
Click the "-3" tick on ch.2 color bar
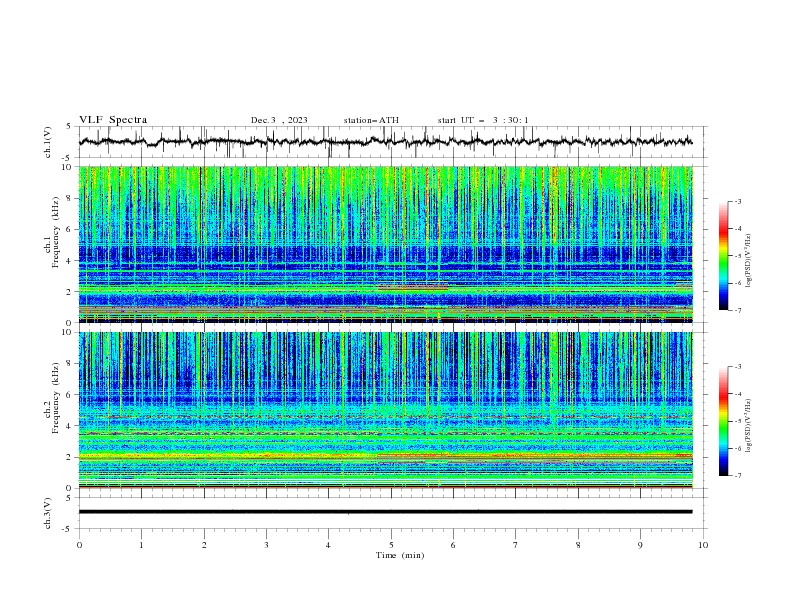(737, 367)
